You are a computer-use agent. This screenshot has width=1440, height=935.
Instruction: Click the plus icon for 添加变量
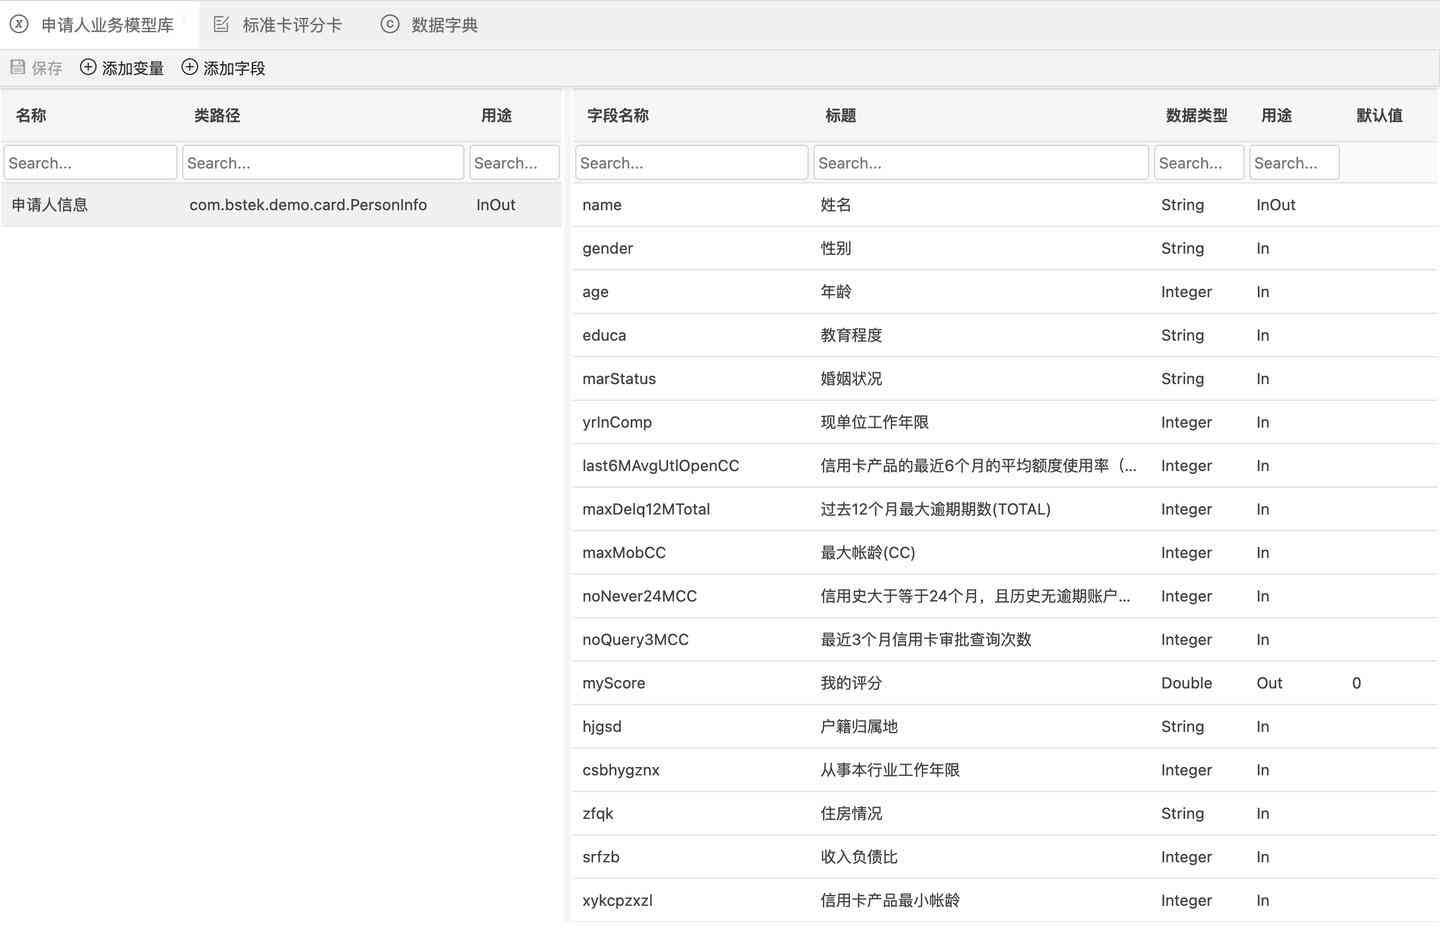coord(88,67)
